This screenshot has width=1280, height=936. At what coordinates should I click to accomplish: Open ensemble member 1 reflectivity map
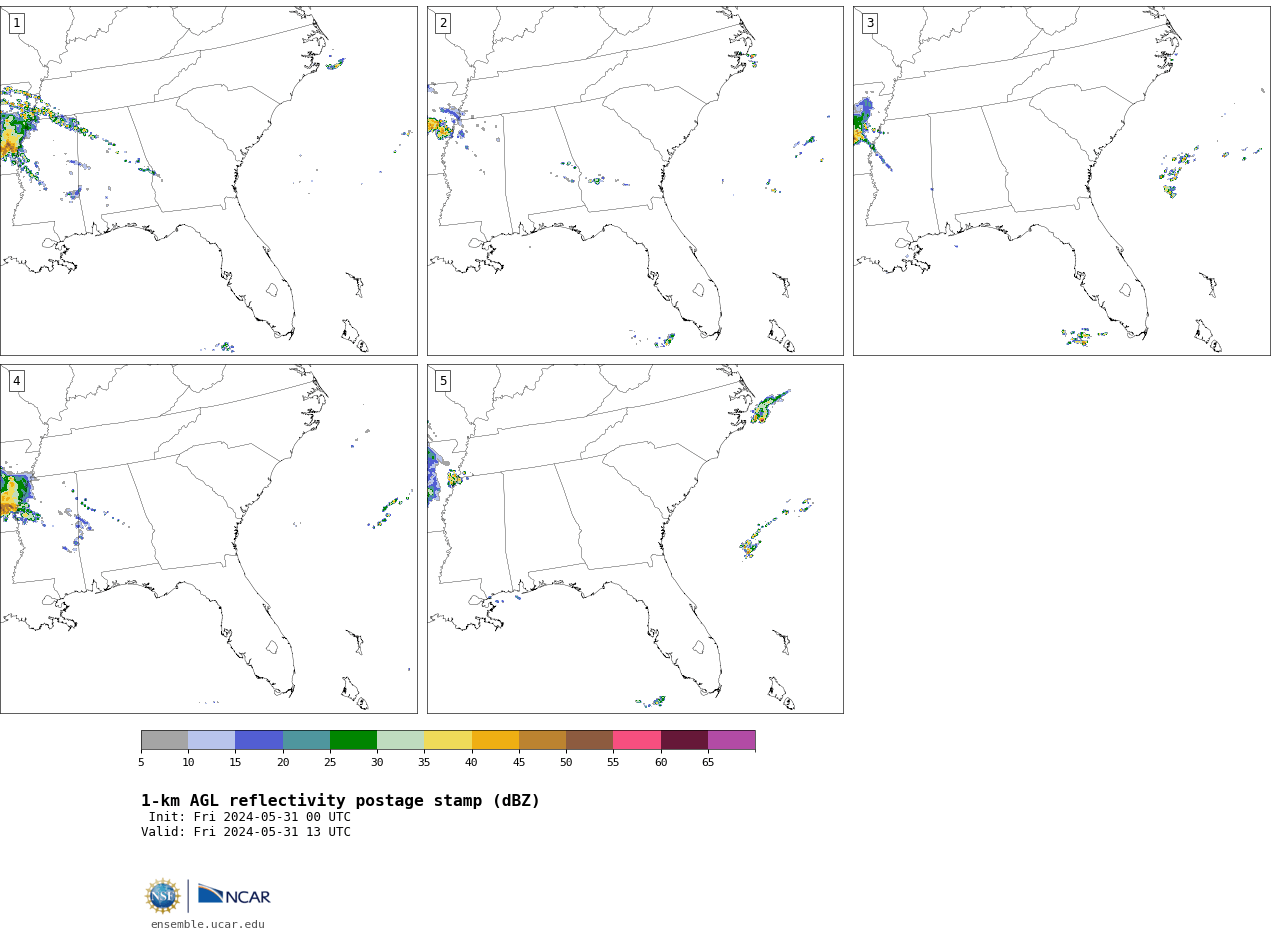coord(208,181)
